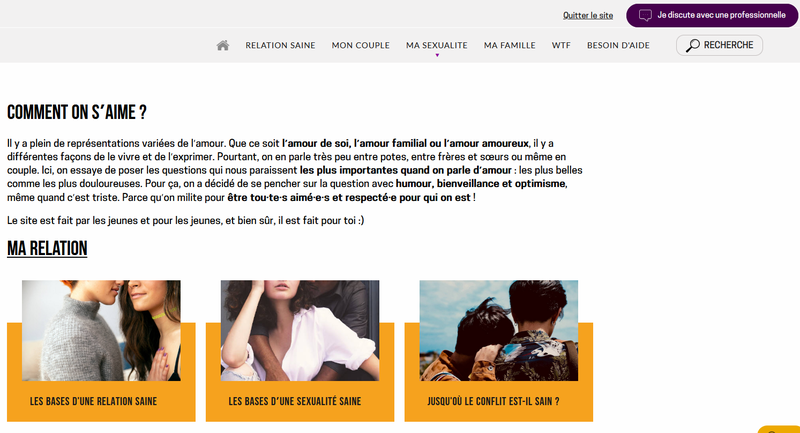Click the yellow widget at bottom-right corner
Screen dimensions: 800x433
779,429
